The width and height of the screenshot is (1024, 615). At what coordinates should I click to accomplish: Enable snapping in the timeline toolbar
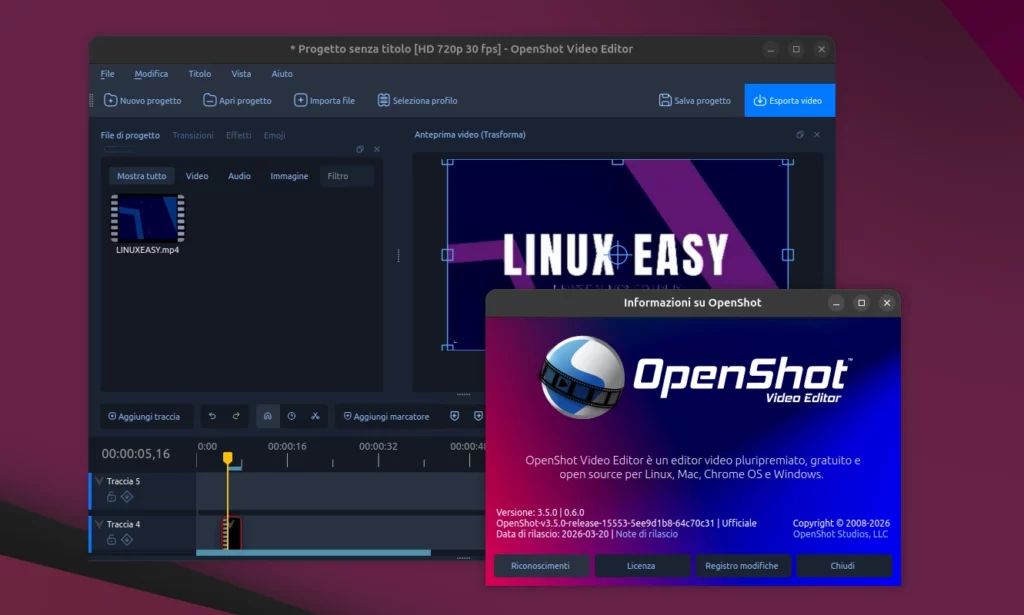coord(267,415)
